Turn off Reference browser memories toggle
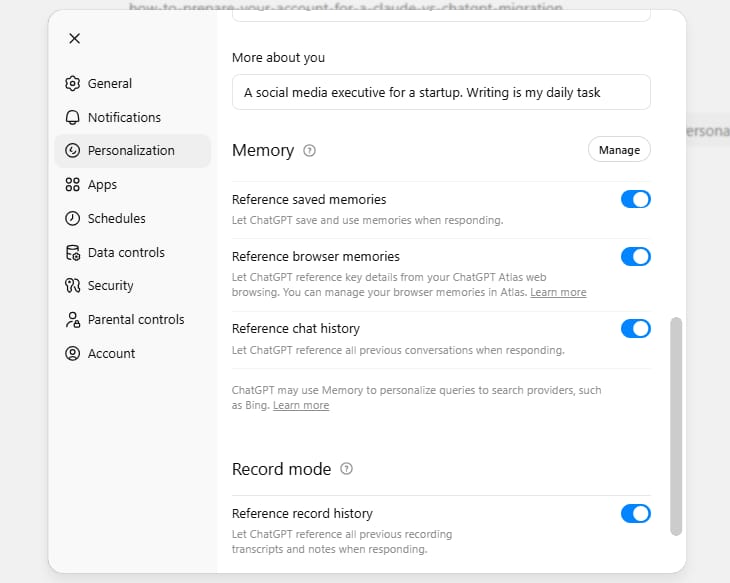This screenshot has height=583, width=730. 635,257
